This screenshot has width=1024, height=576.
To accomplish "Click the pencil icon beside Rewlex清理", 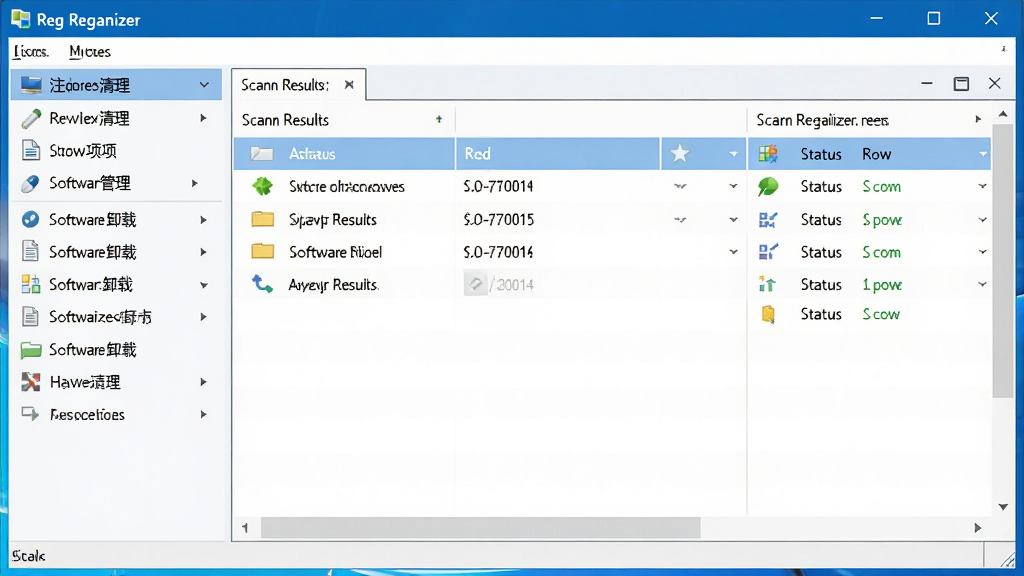I will click(31, 118).
